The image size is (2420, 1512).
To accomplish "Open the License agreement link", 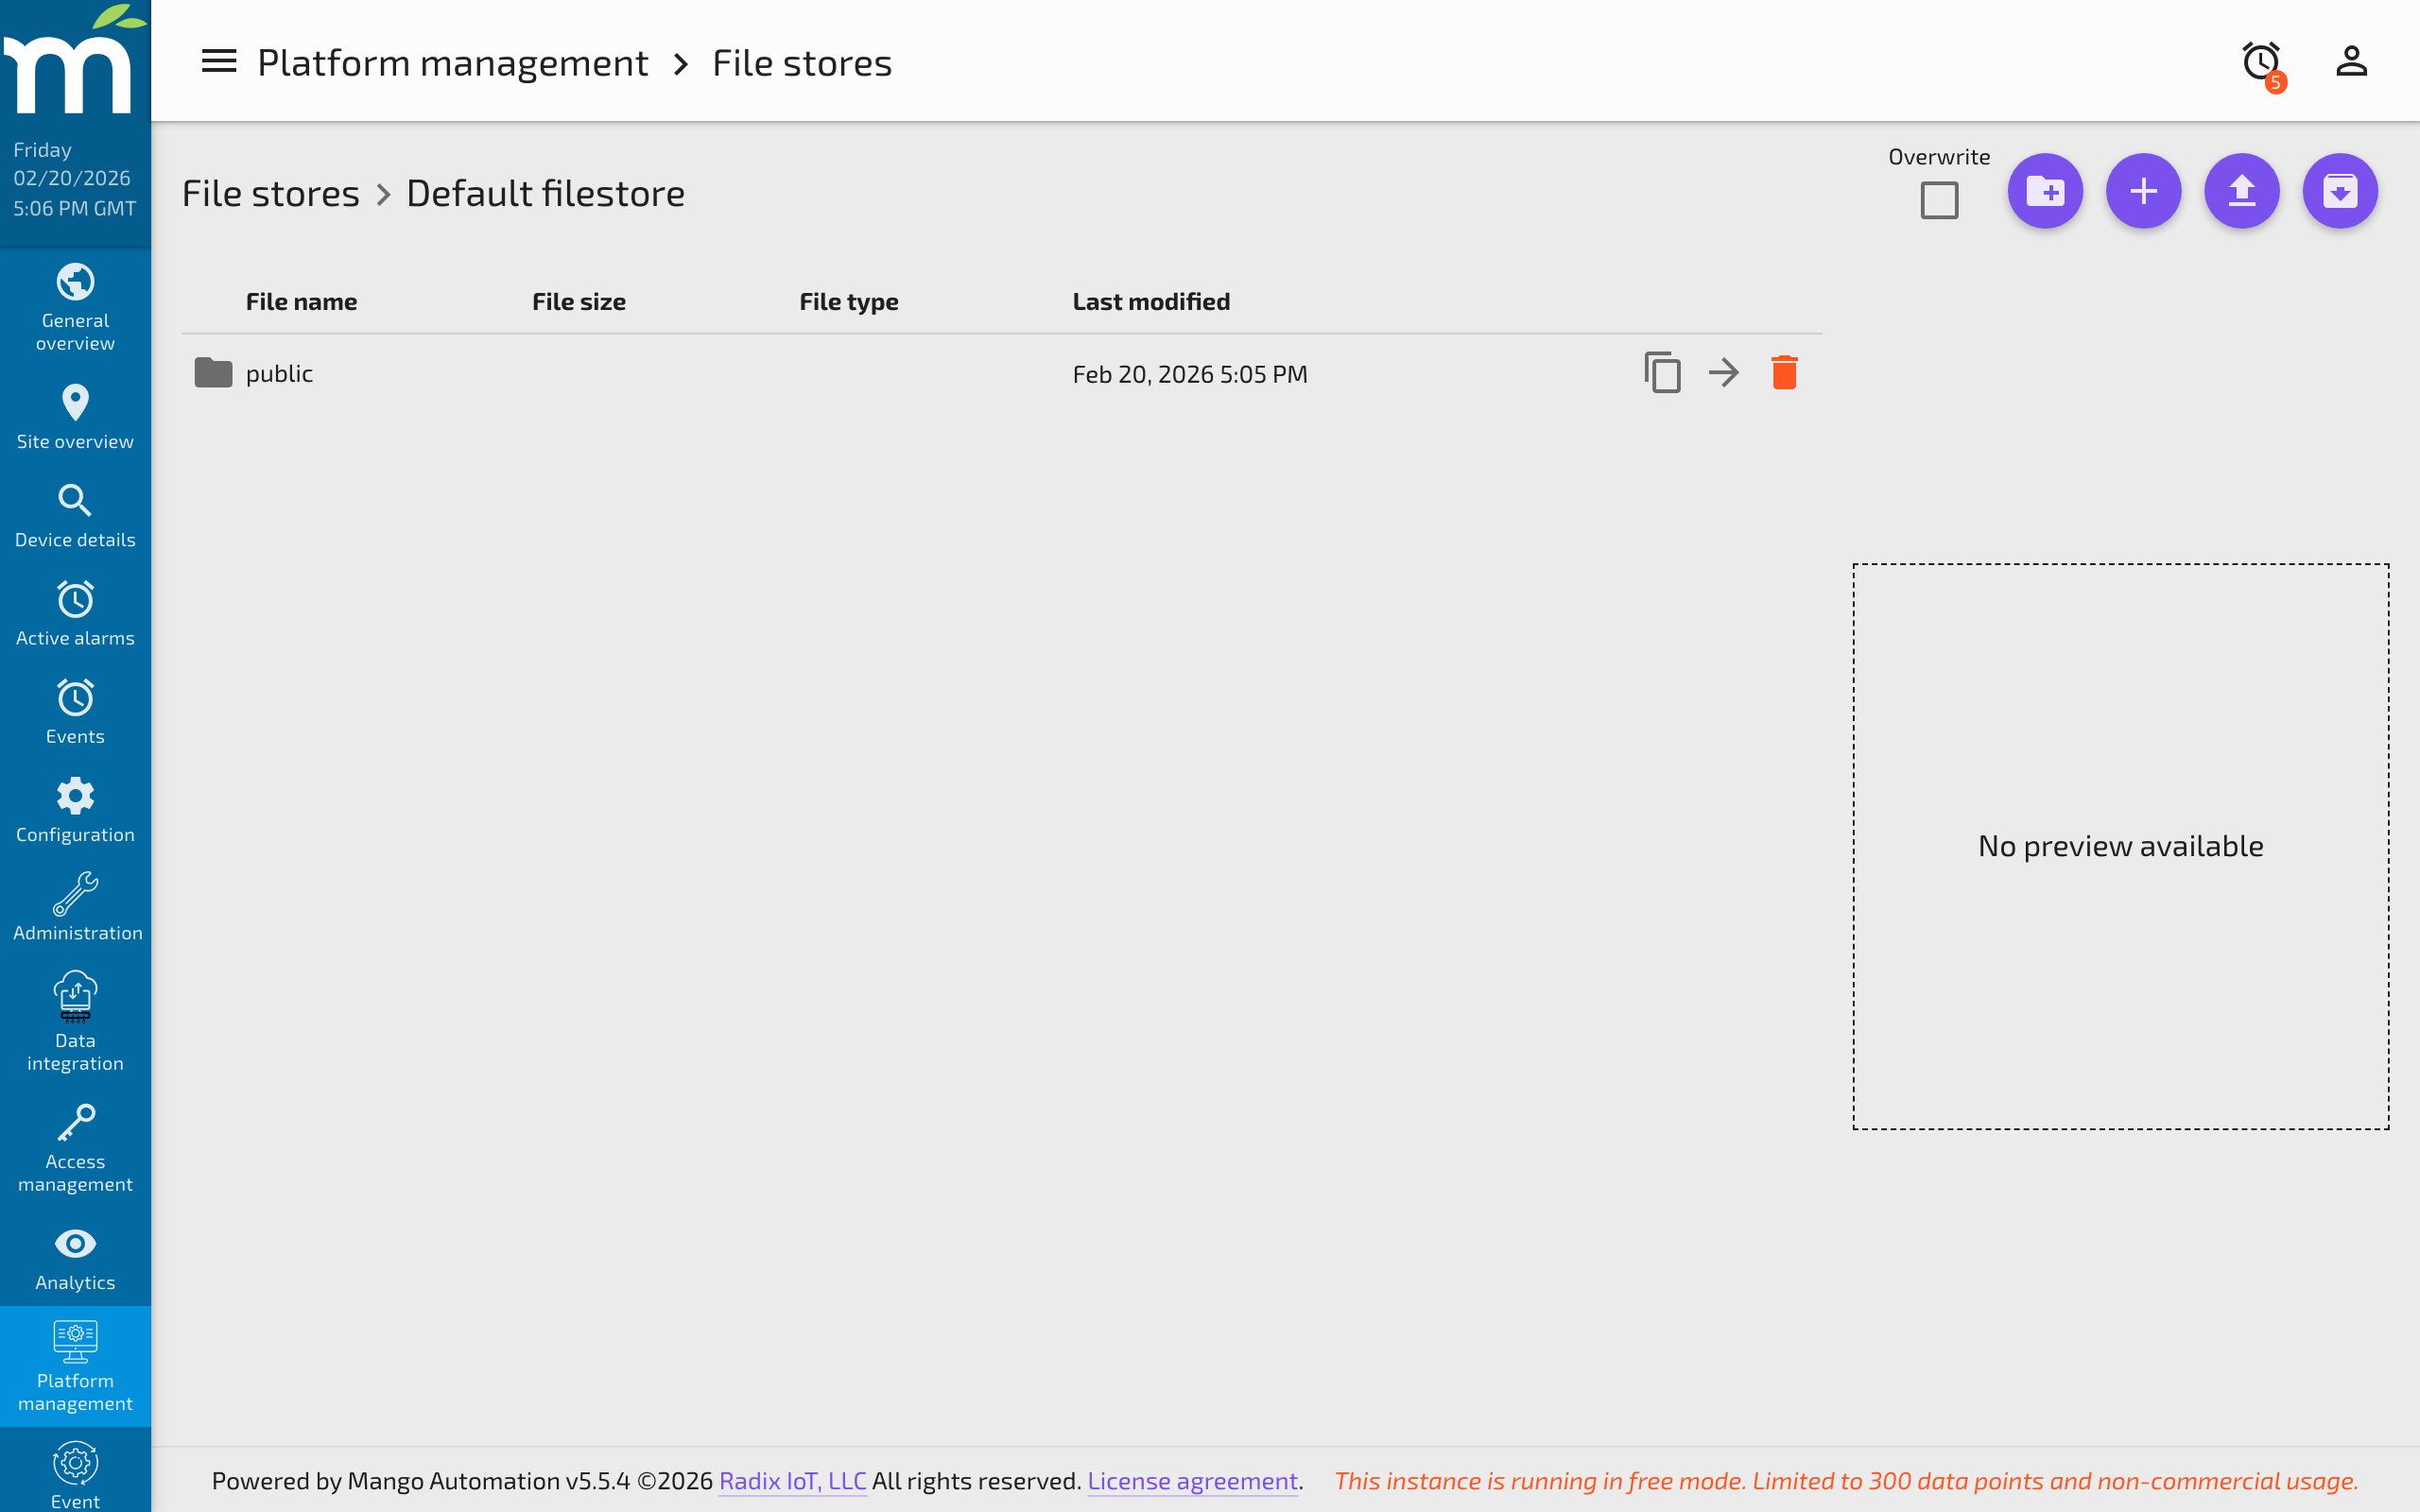I will 1192,1481.
